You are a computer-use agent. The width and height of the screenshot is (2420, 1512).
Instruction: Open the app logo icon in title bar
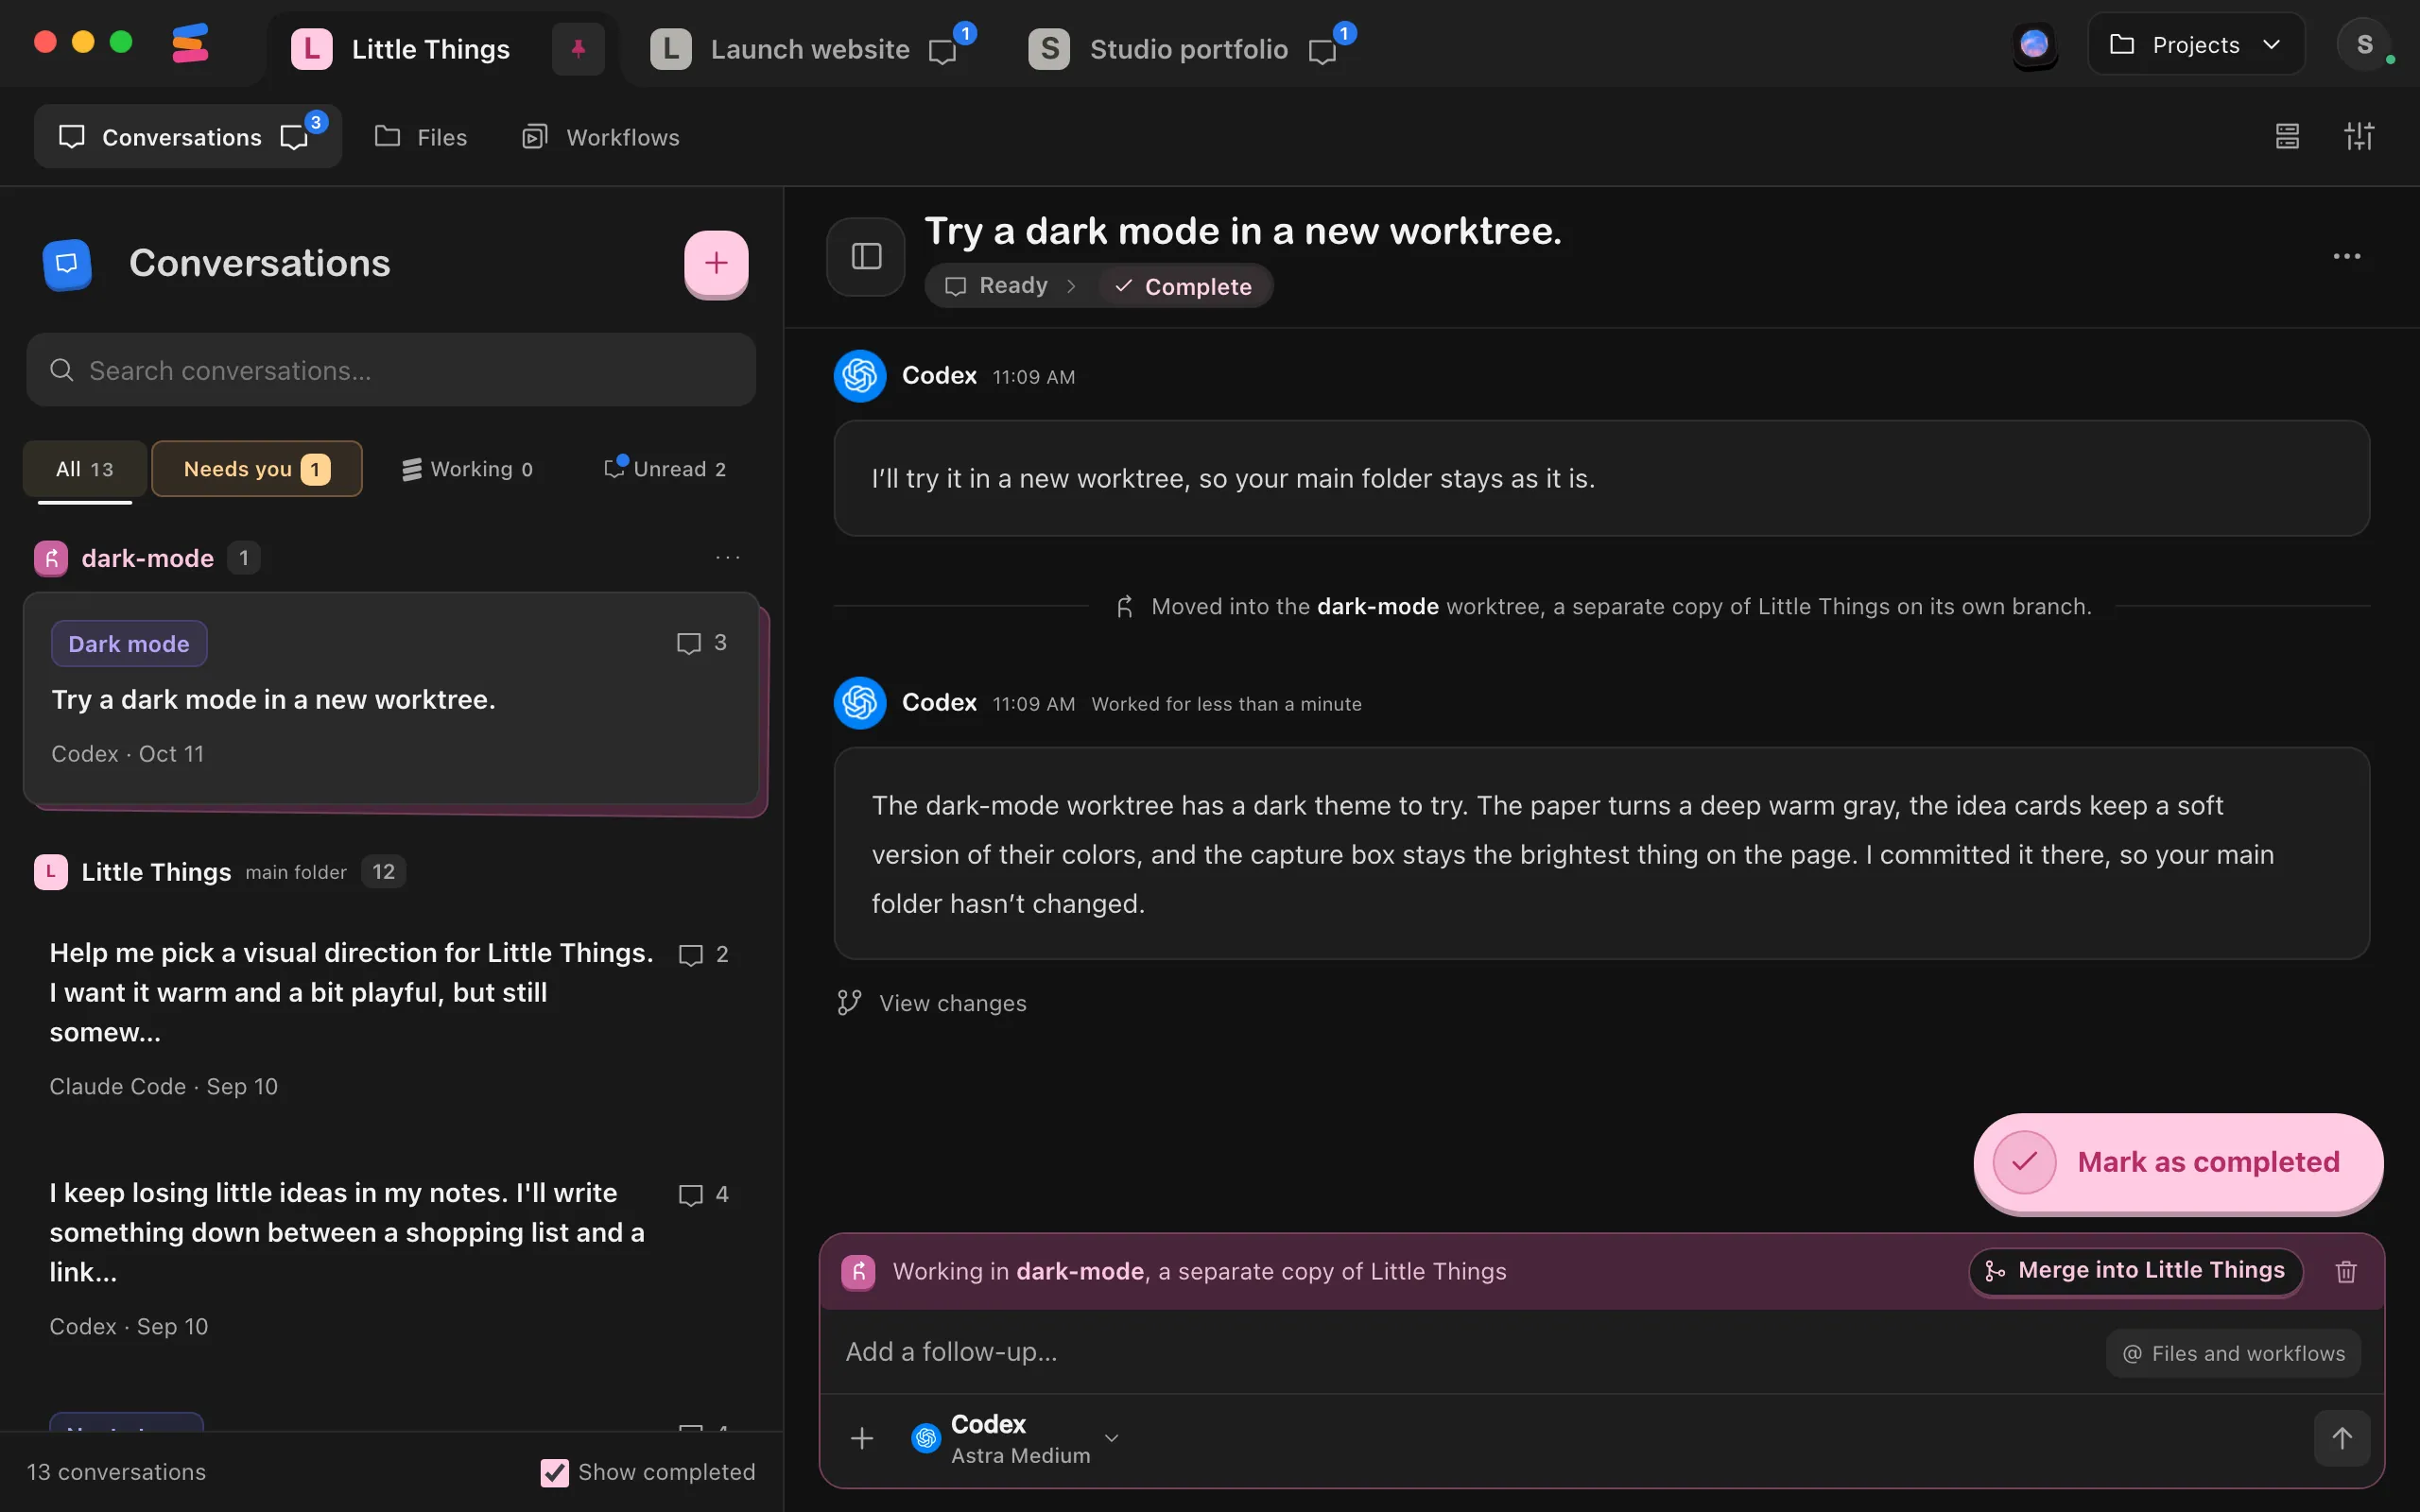[x=190, y=44]
